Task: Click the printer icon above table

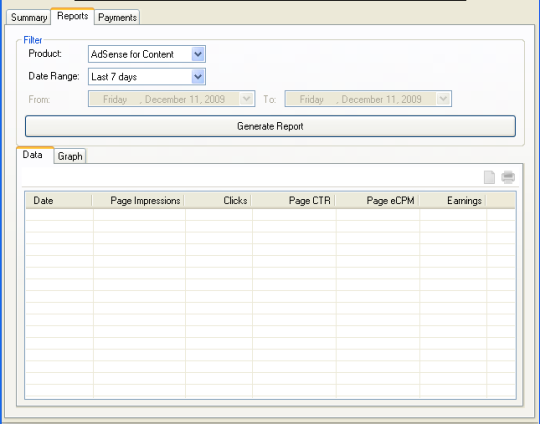Action: pyautogui.click(x=508, y=177)
